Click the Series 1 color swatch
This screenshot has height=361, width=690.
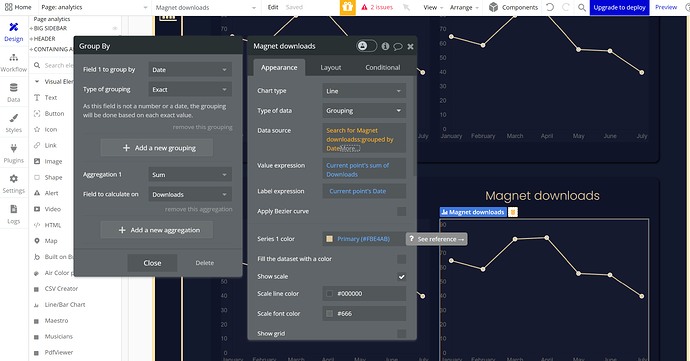[x=329, y=239]
